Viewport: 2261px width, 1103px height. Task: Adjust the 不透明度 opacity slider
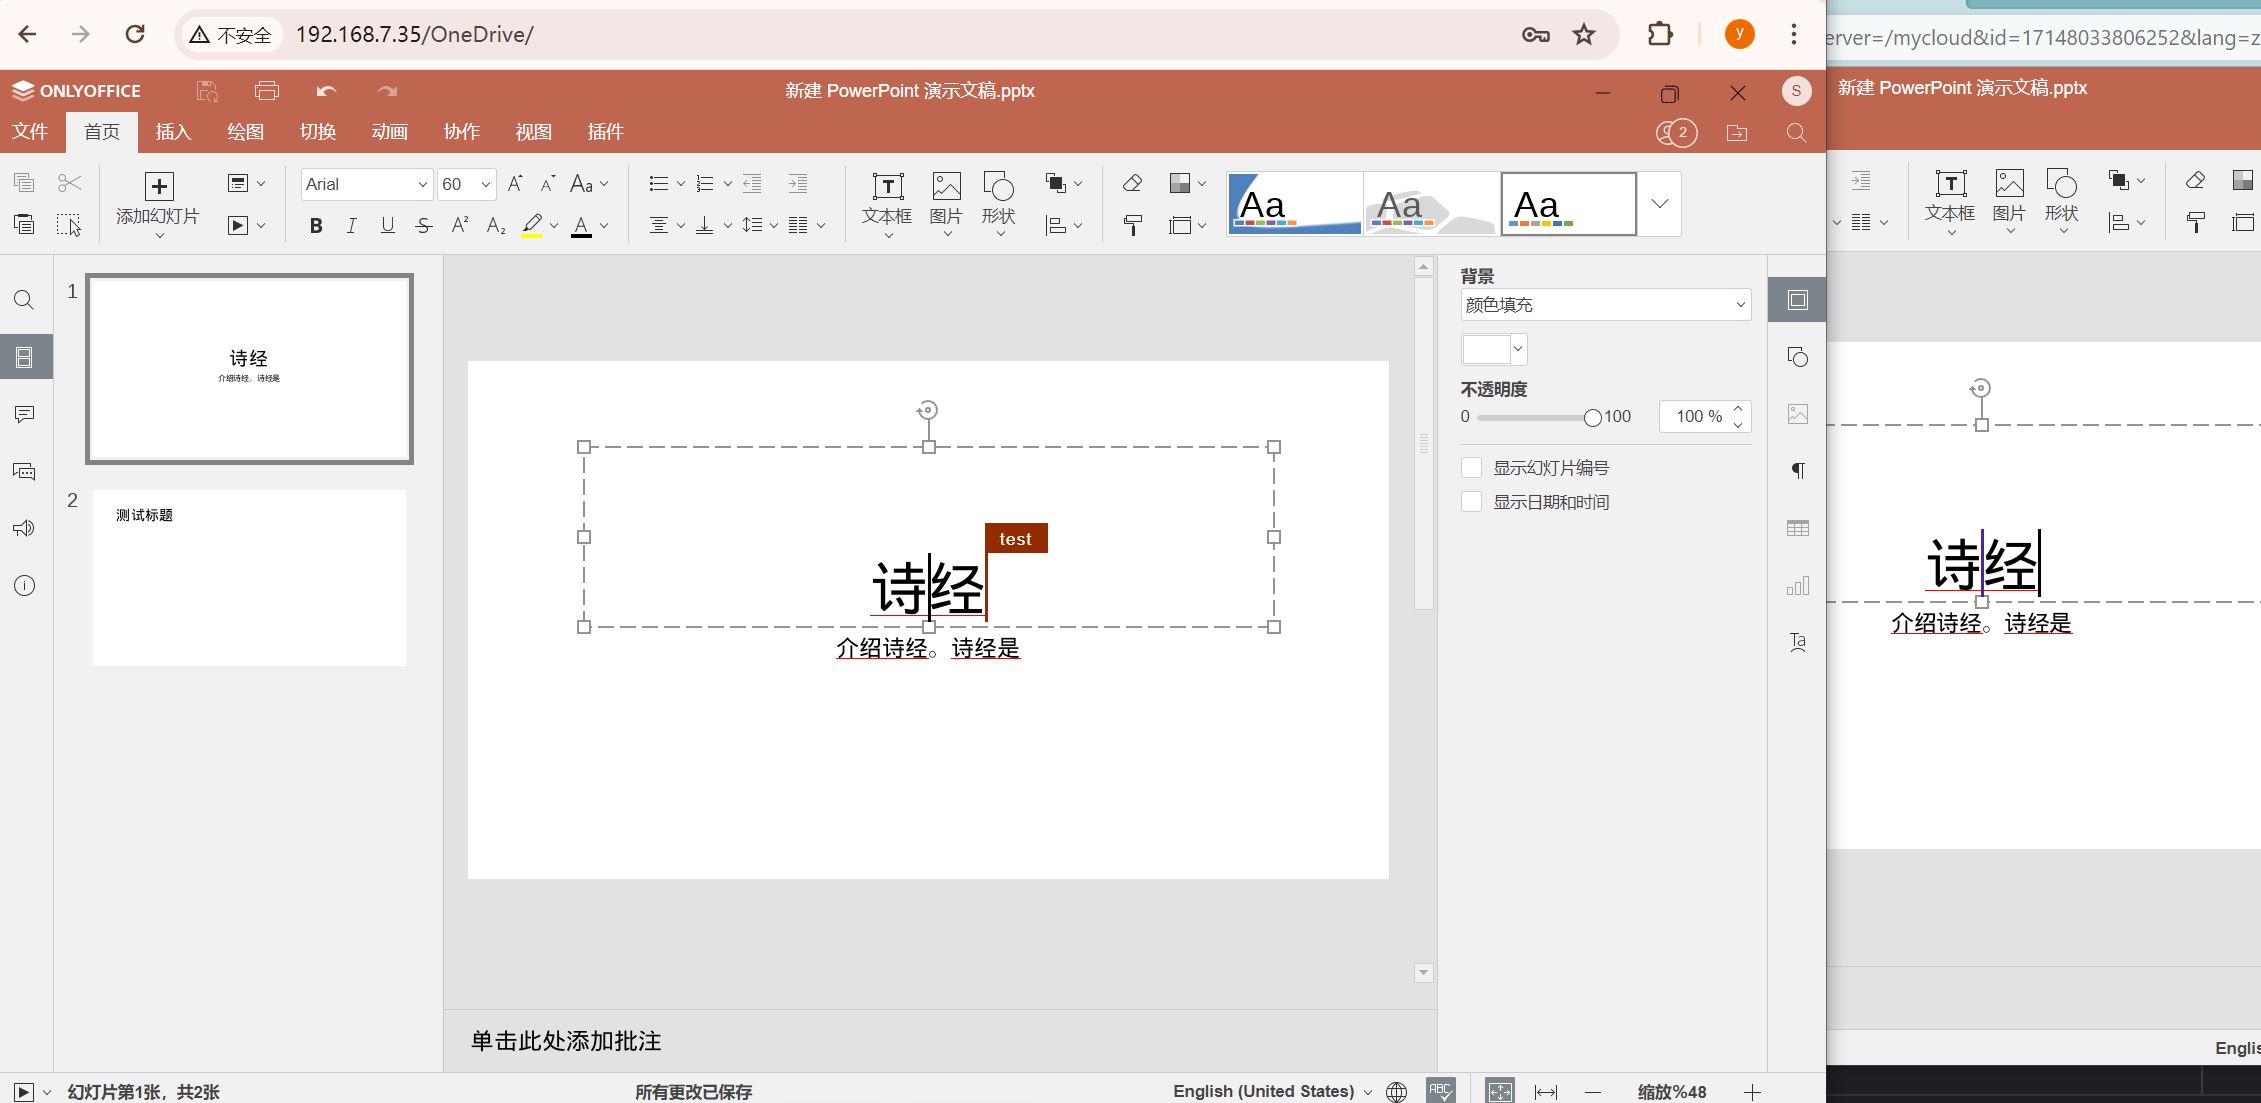[x=1592, y=418]
